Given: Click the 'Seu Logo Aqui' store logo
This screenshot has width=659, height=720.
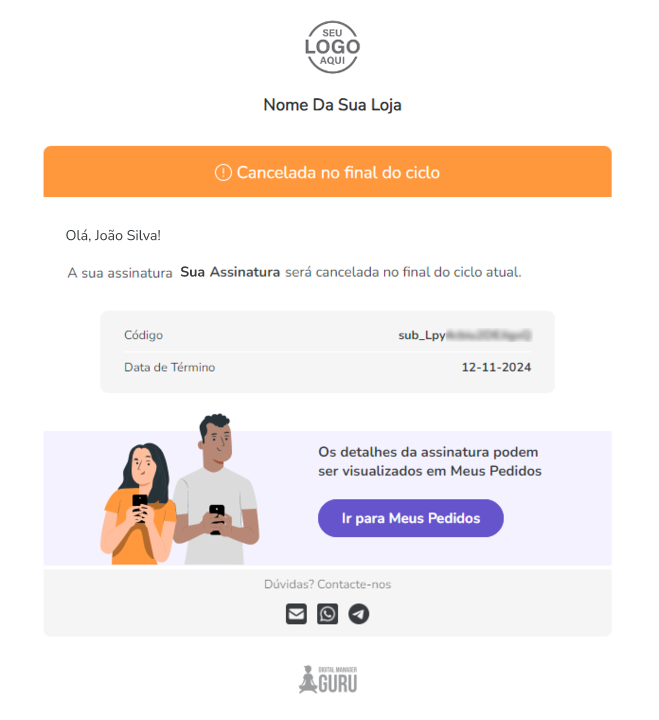Looking at the screenshot, I should (332, 47).
